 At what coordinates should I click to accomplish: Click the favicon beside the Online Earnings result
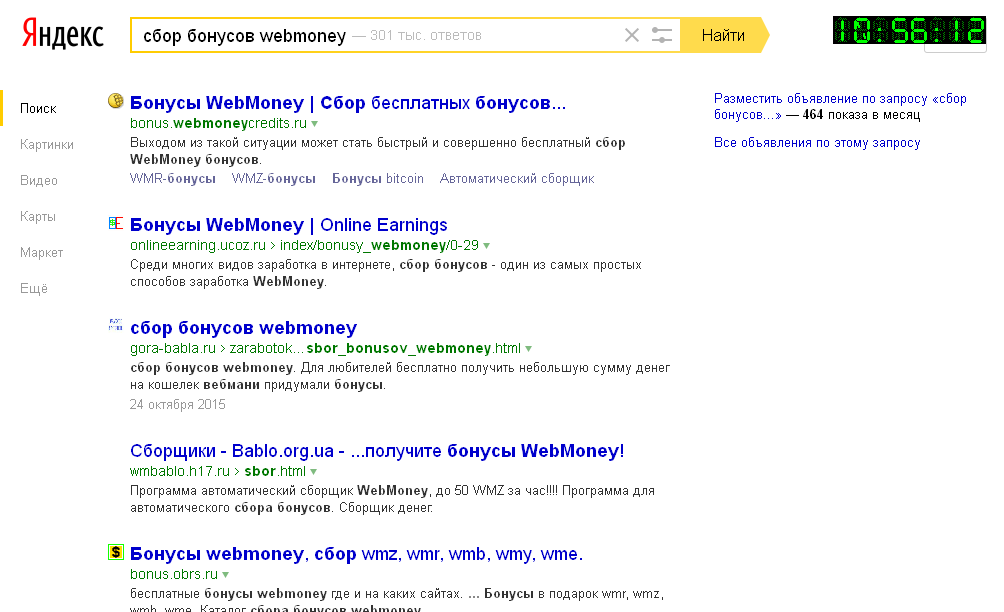pyautogui.click(x=115, y=223)
